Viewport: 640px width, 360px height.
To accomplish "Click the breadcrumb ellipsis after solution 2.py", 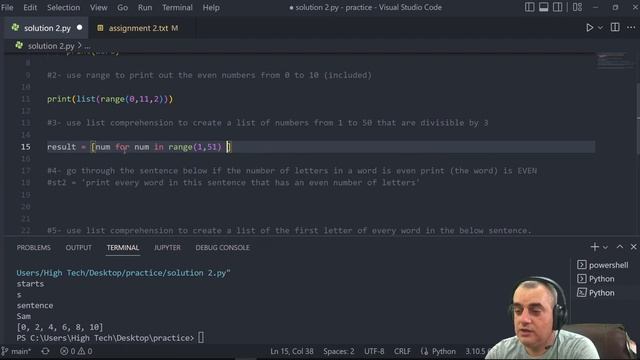I will click(87, 46).
